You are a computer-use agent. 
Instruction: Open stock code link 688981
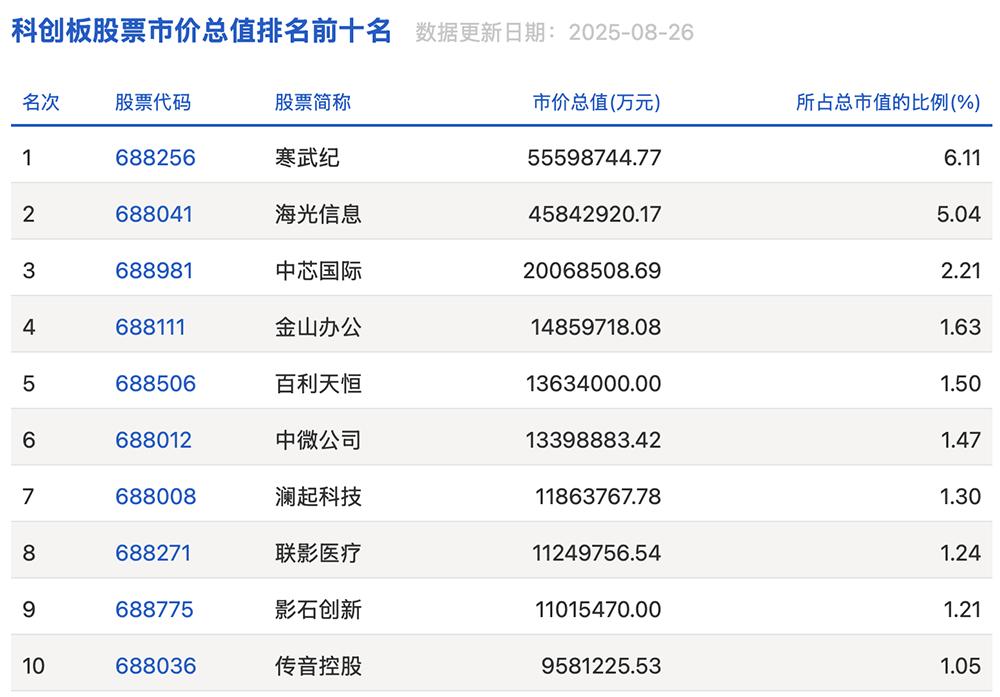(154, 270)
